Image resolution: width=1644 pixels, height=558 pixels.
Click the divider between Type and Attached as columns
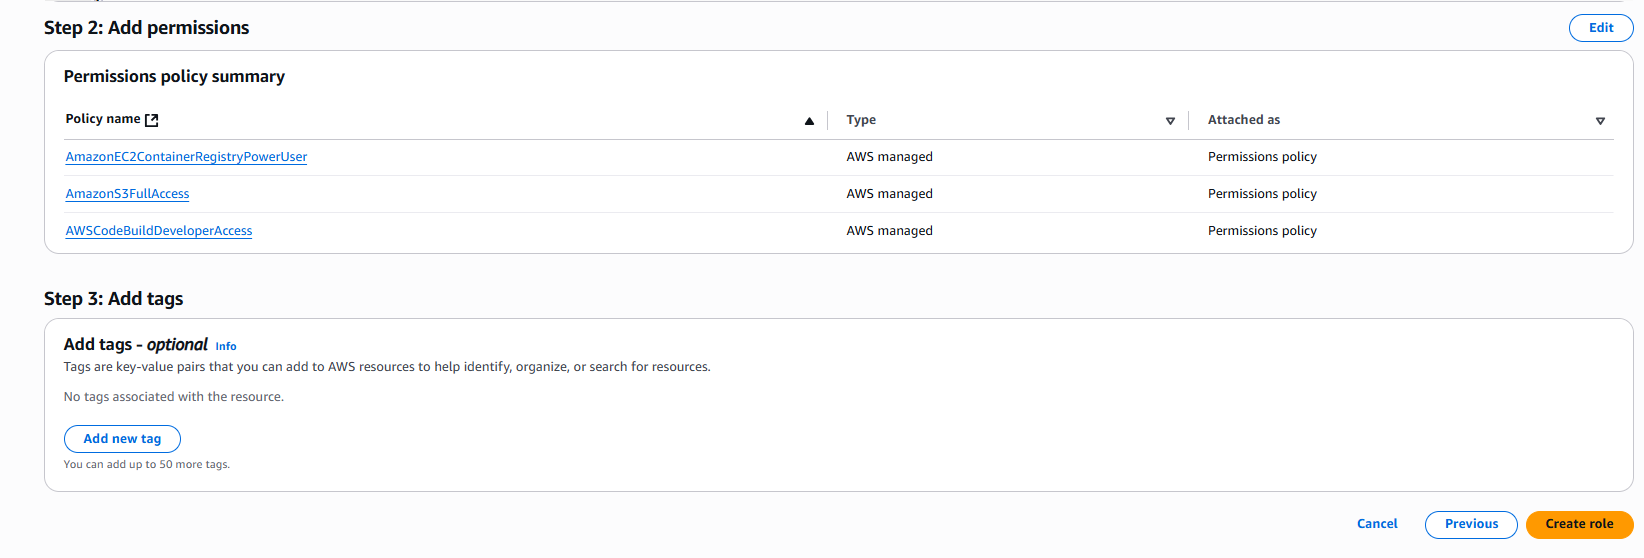pos(1188,120)
